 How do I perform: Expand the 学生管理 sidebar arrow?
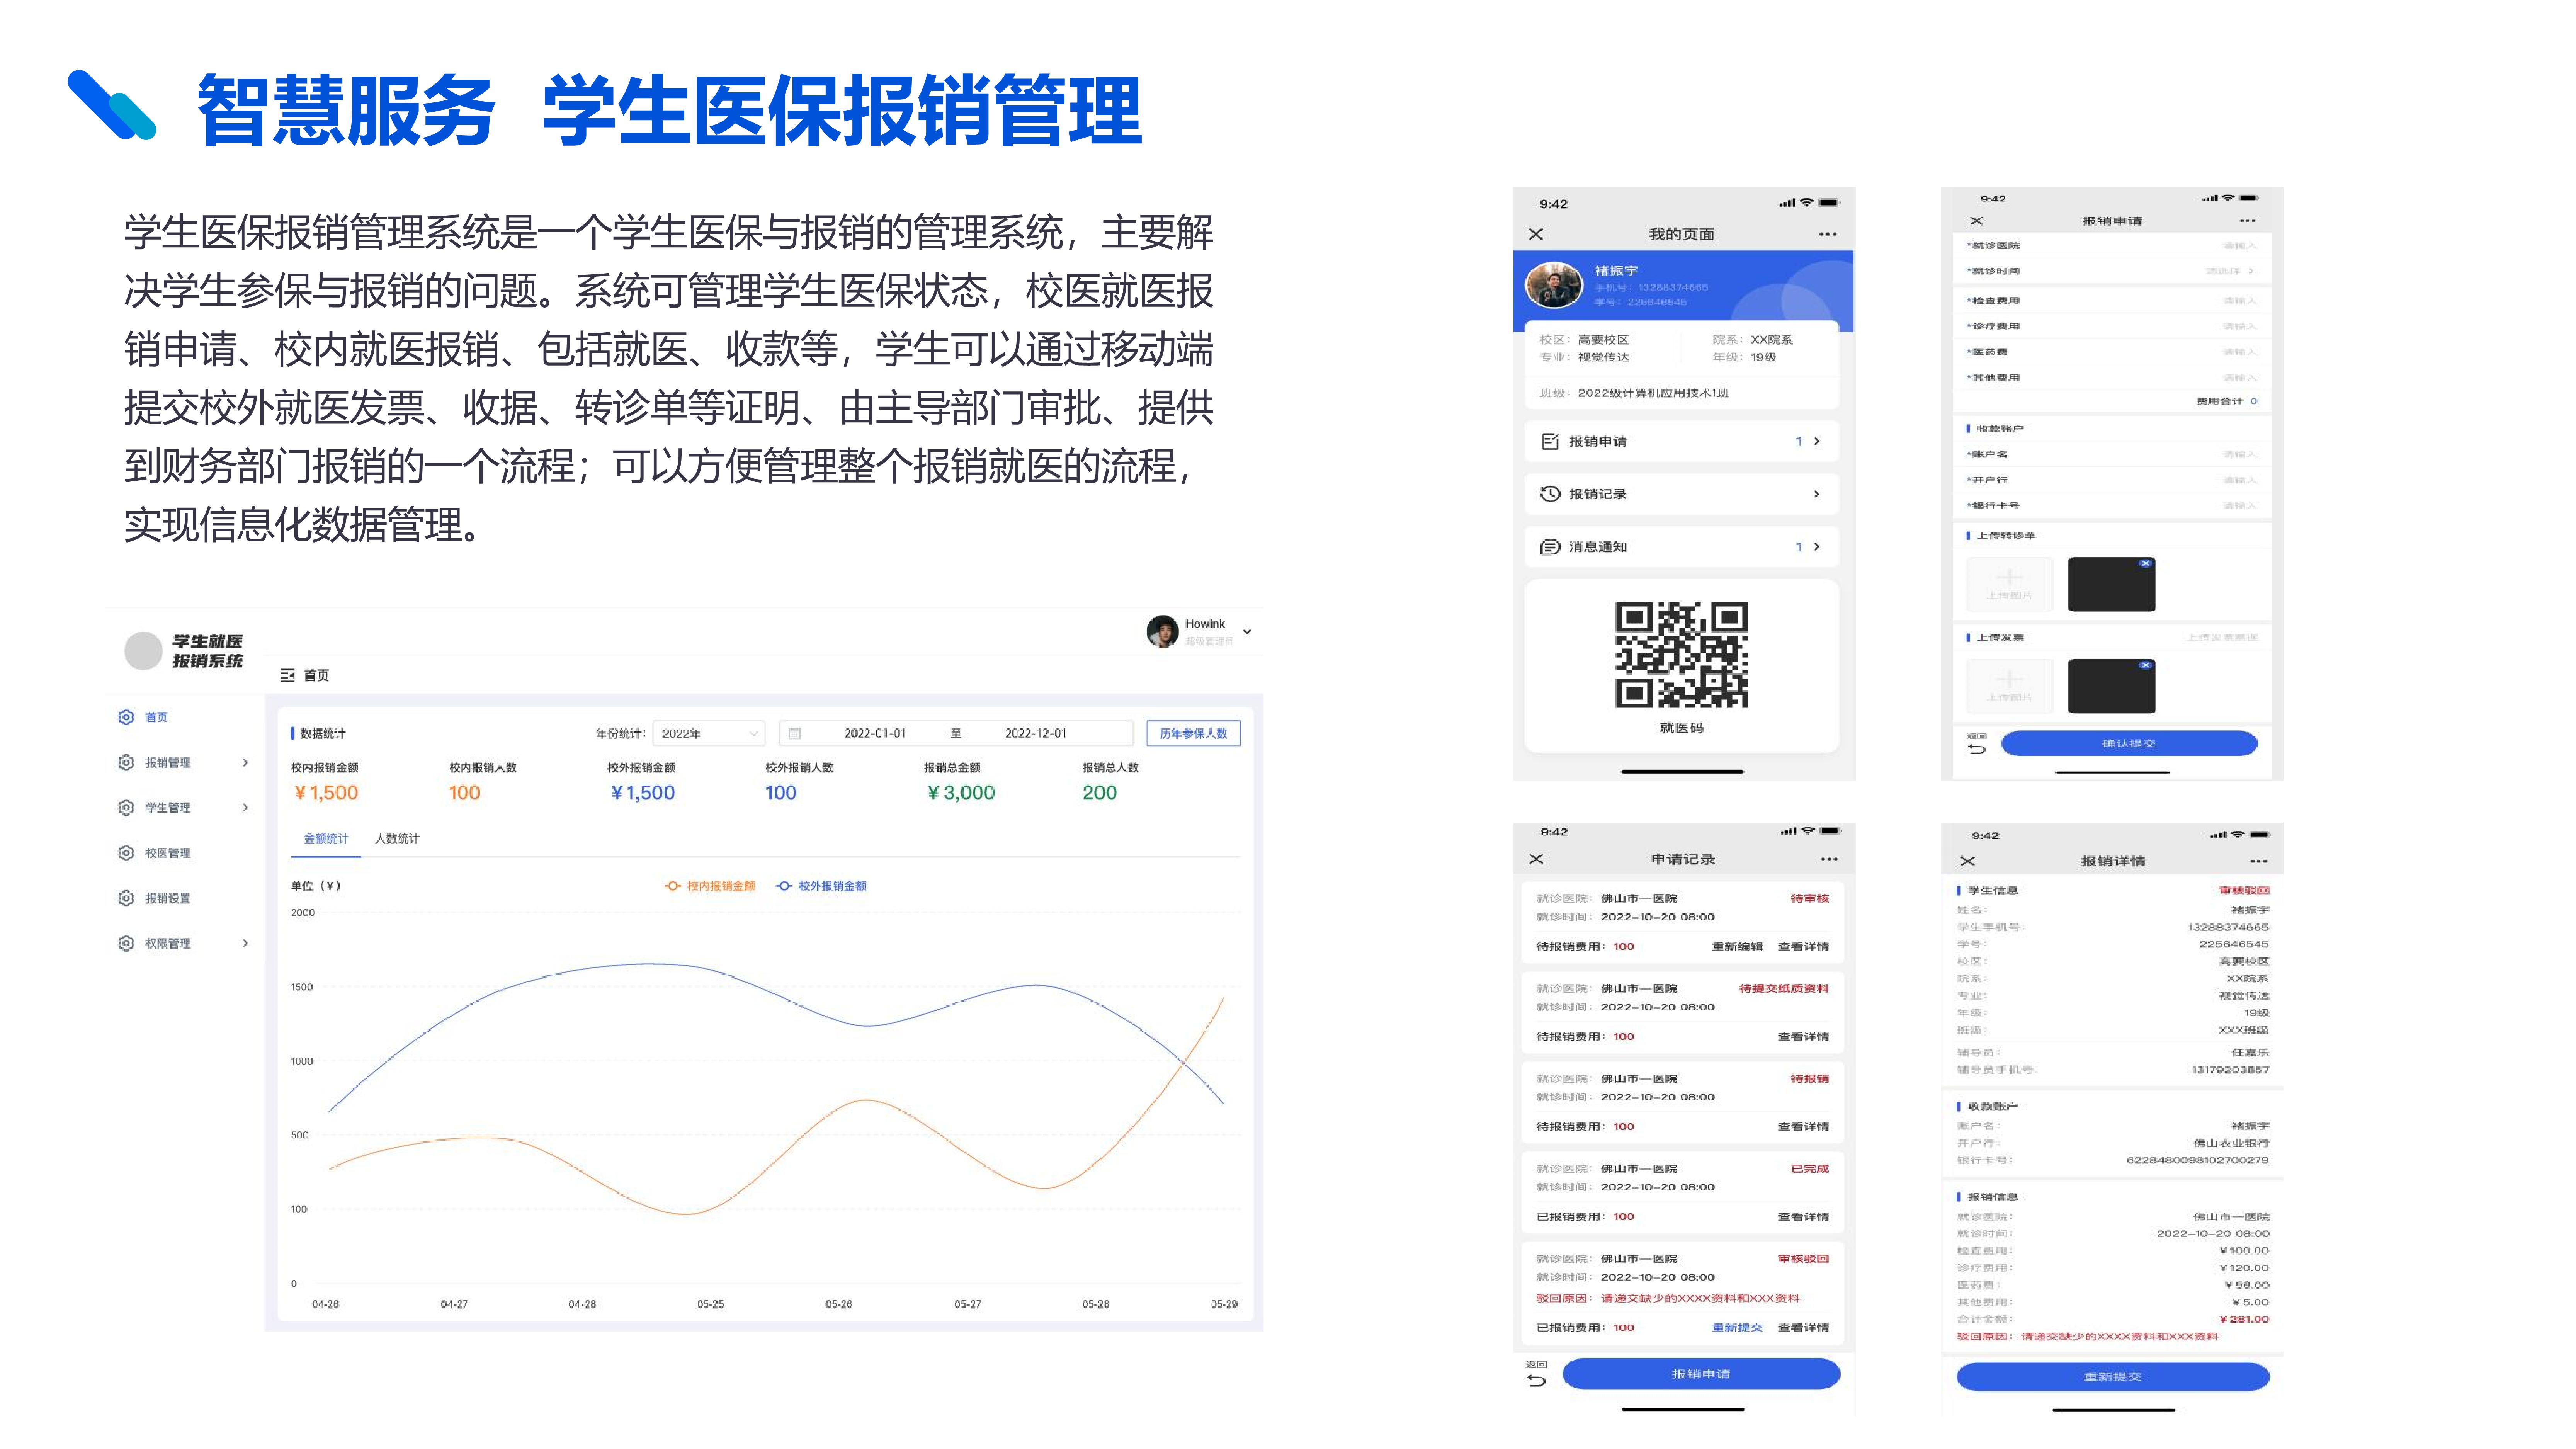pos(245,807)
